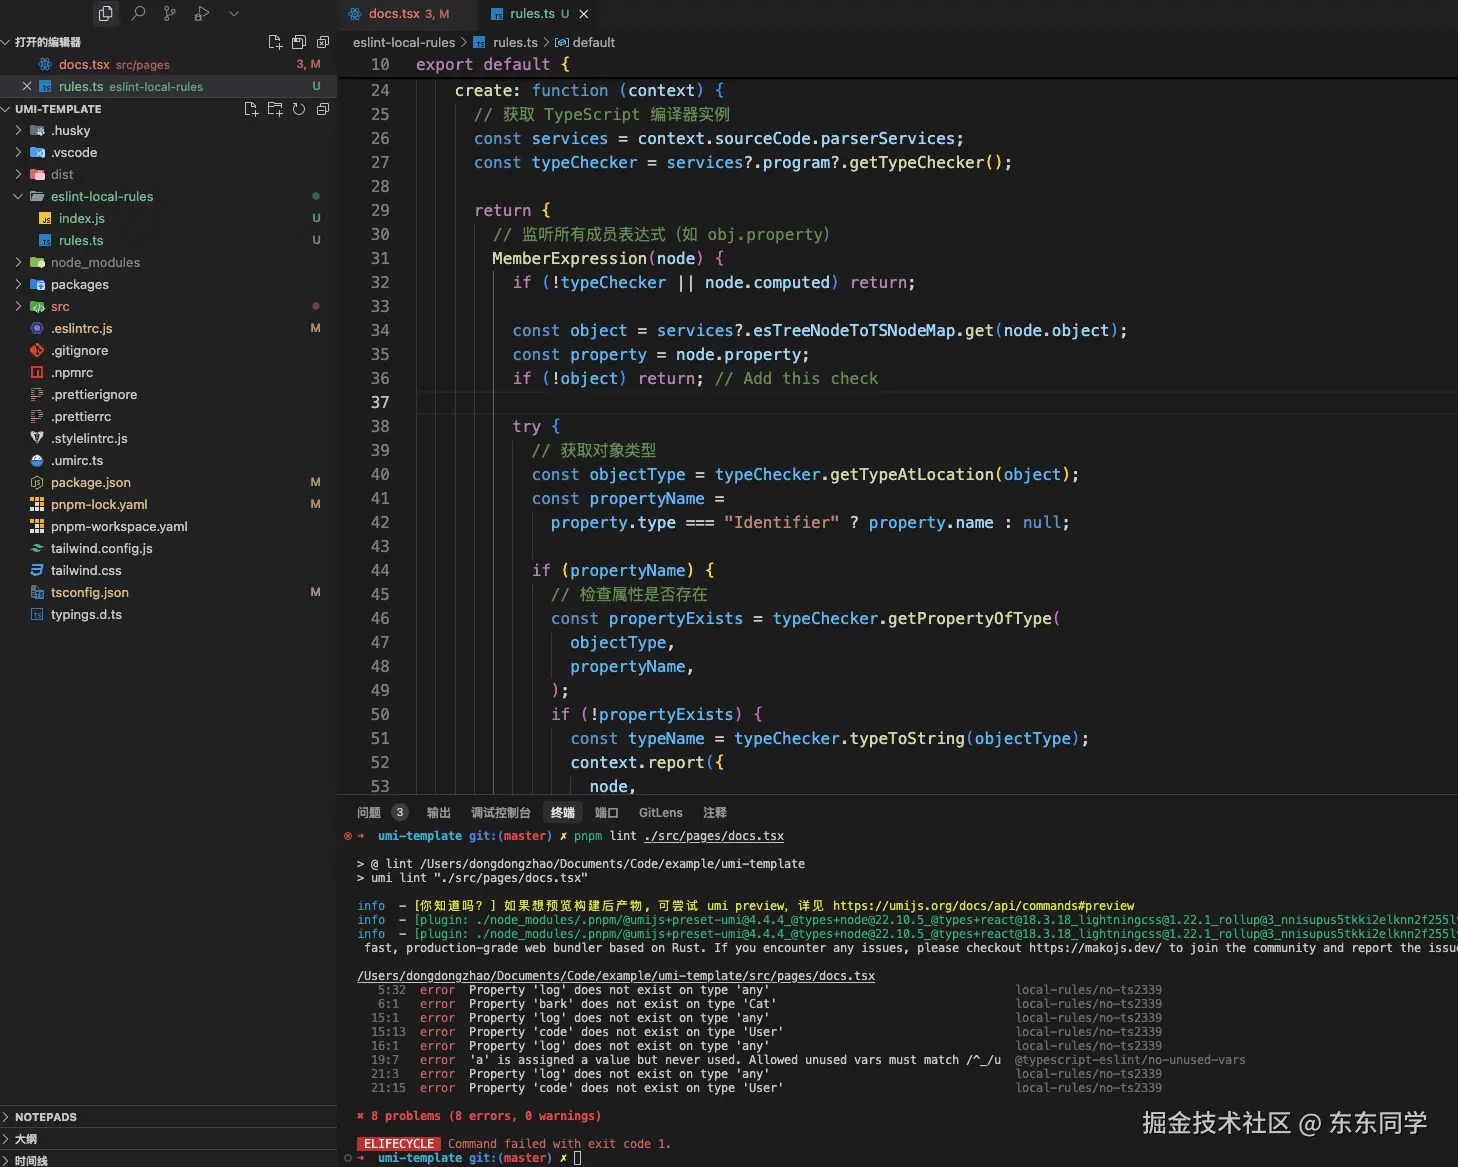Viewport: 1458px width, 1167px height.
Task: Close all open editors icon
Action: [x=323, y=42]
